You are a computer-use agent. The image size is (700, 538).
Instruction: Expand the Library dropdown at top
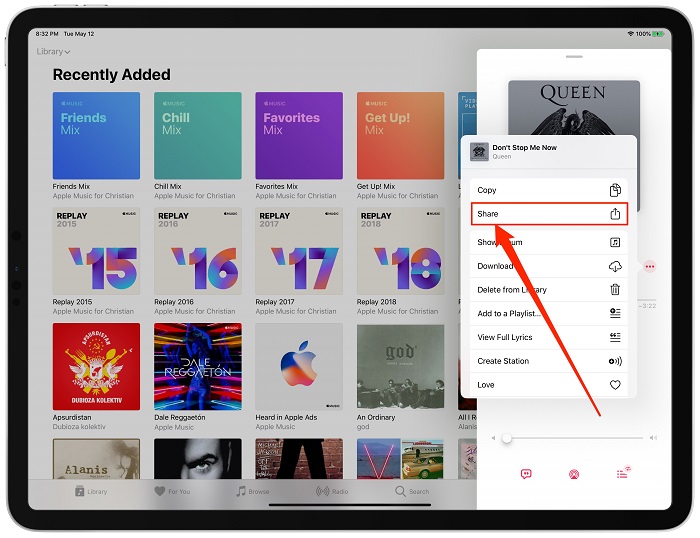coord(53,51)
